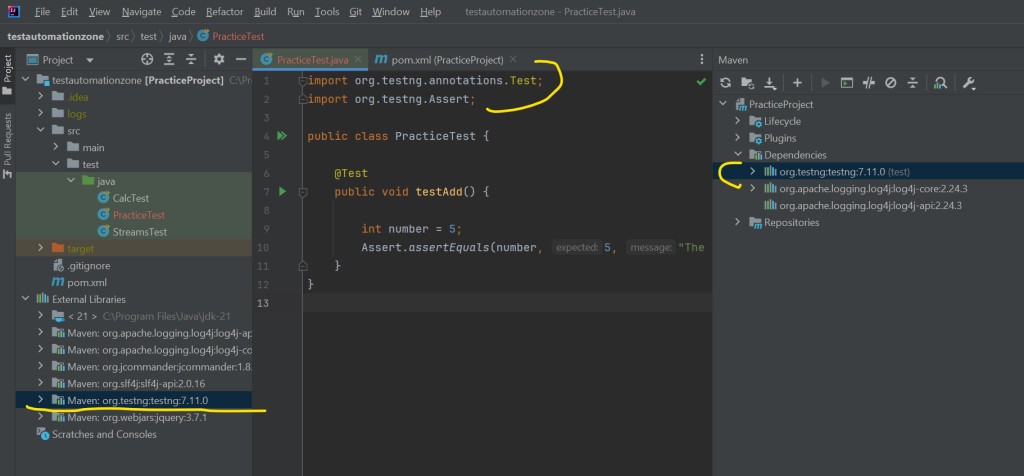Image resolution: width=1024 pixels, height=476 pixels.
Task: Collapse External Libraries node
Action: [x=25, y=298]
